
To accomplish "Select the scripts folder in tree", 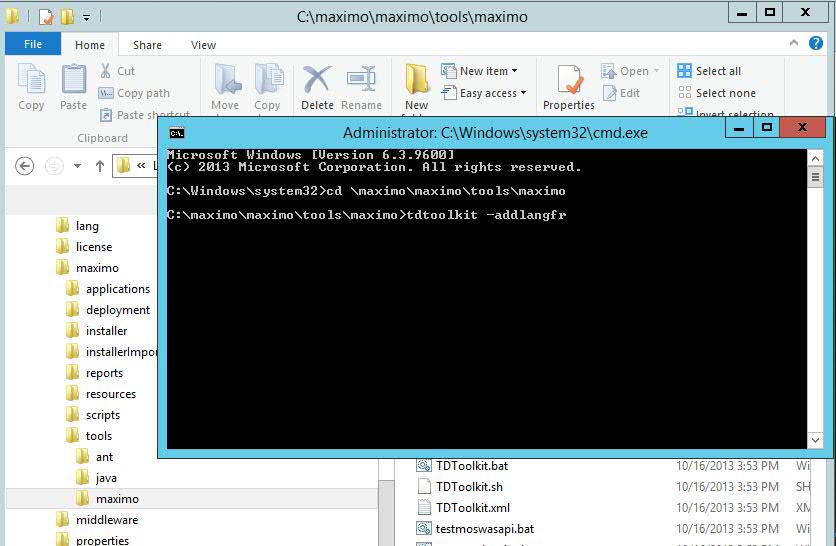I will point(93,415).
